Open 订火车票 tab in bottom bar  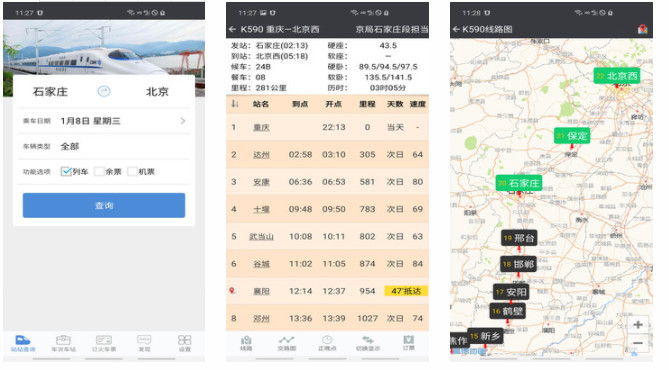[104, 343]
